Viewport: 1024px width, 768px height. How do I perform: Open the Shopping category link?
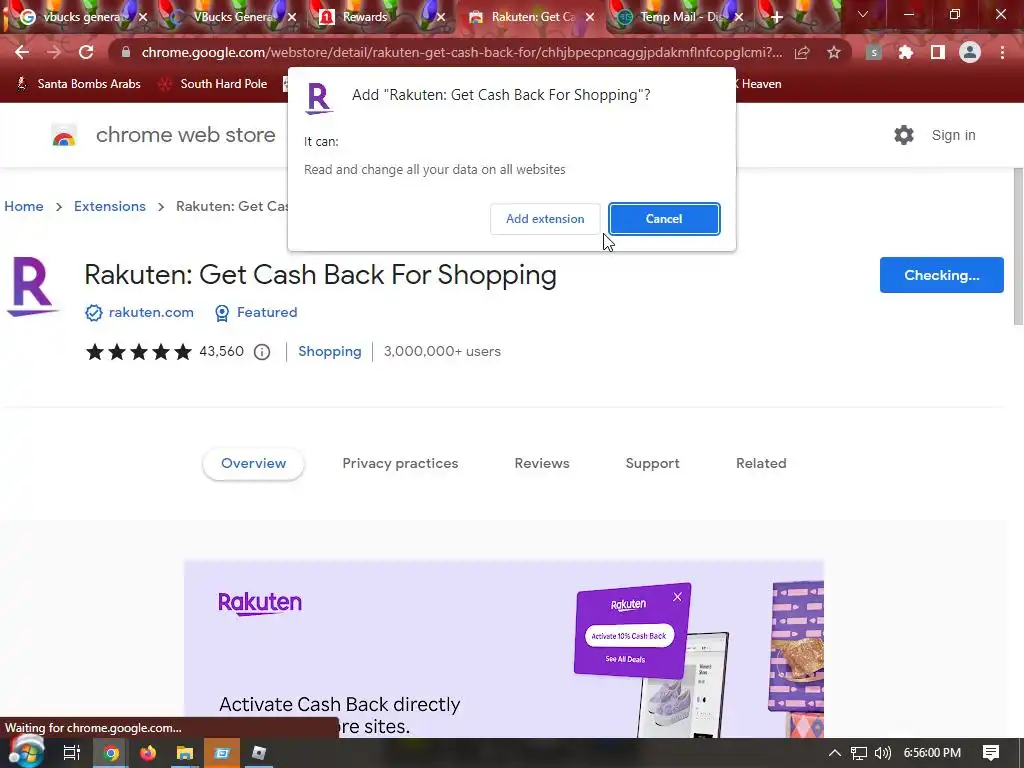[330, 351]
